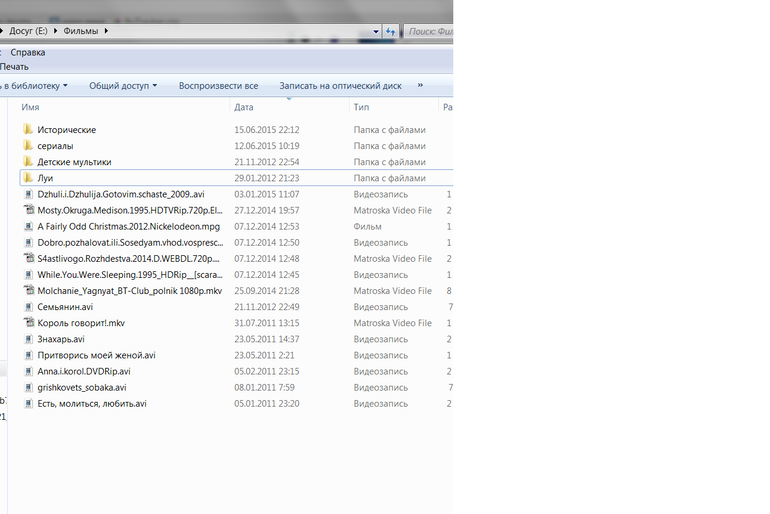Click the date 25.09.2014 21:28
Screen dimensions: 770x514
coord(267,291)
